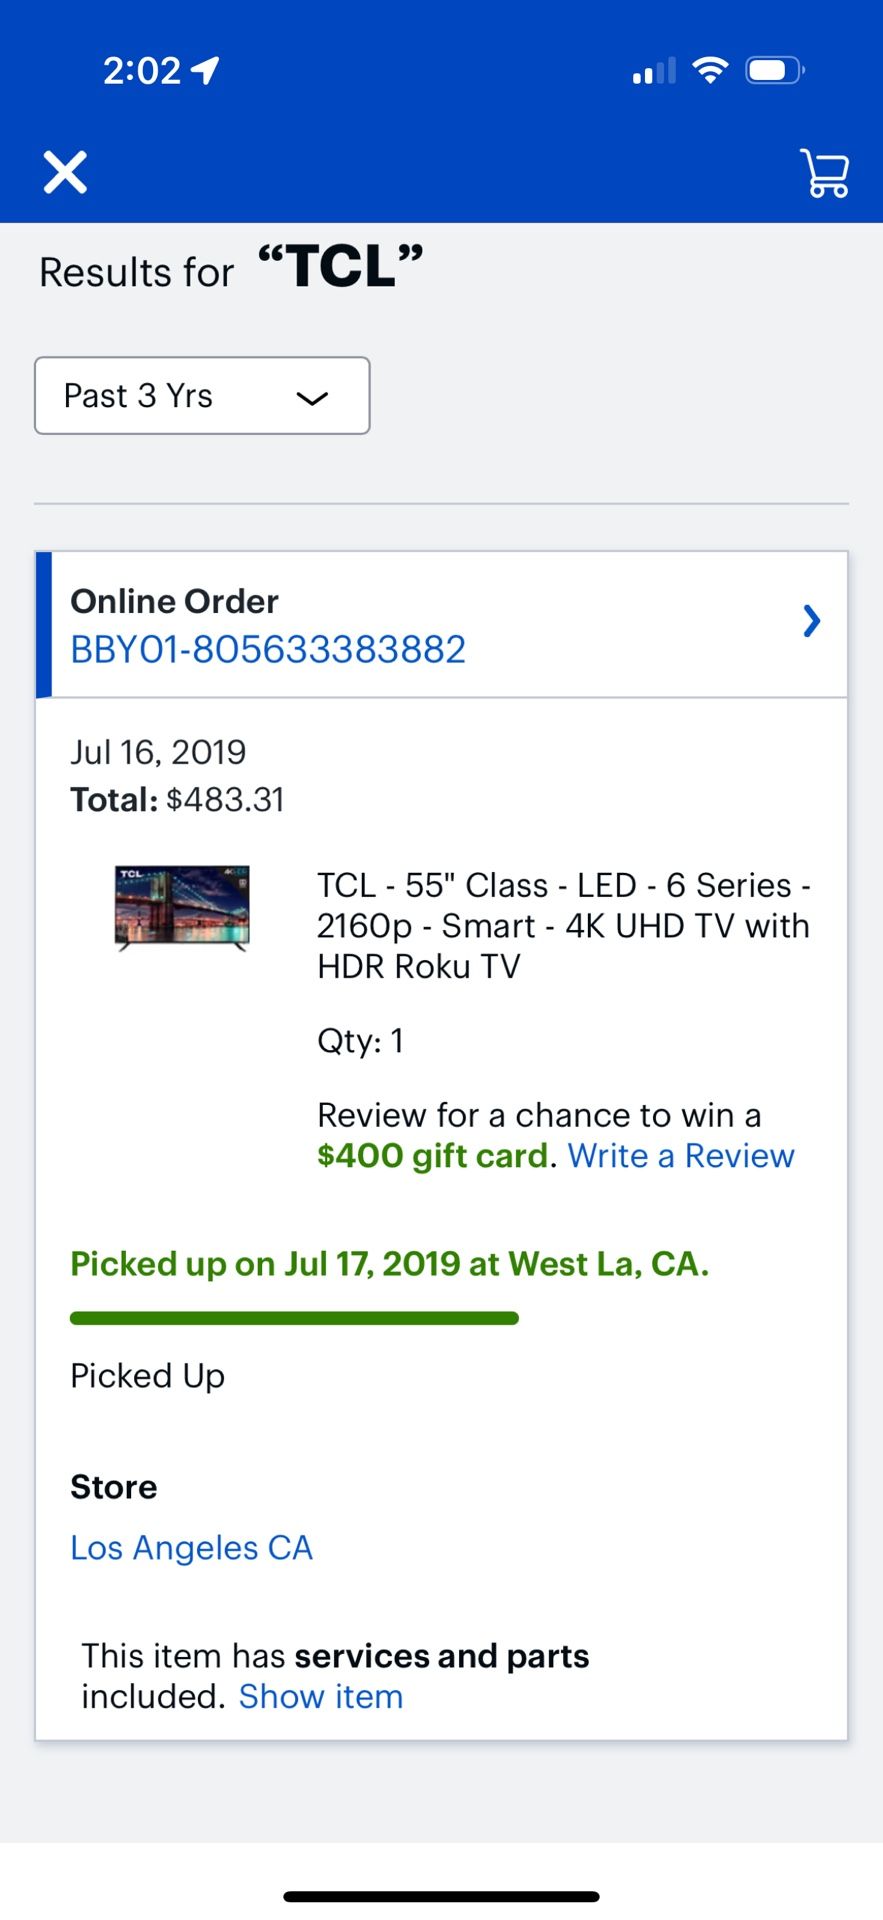The image size is (883, 1920).
Task: Open order number BBY01-805633383882
Action: 268,650
